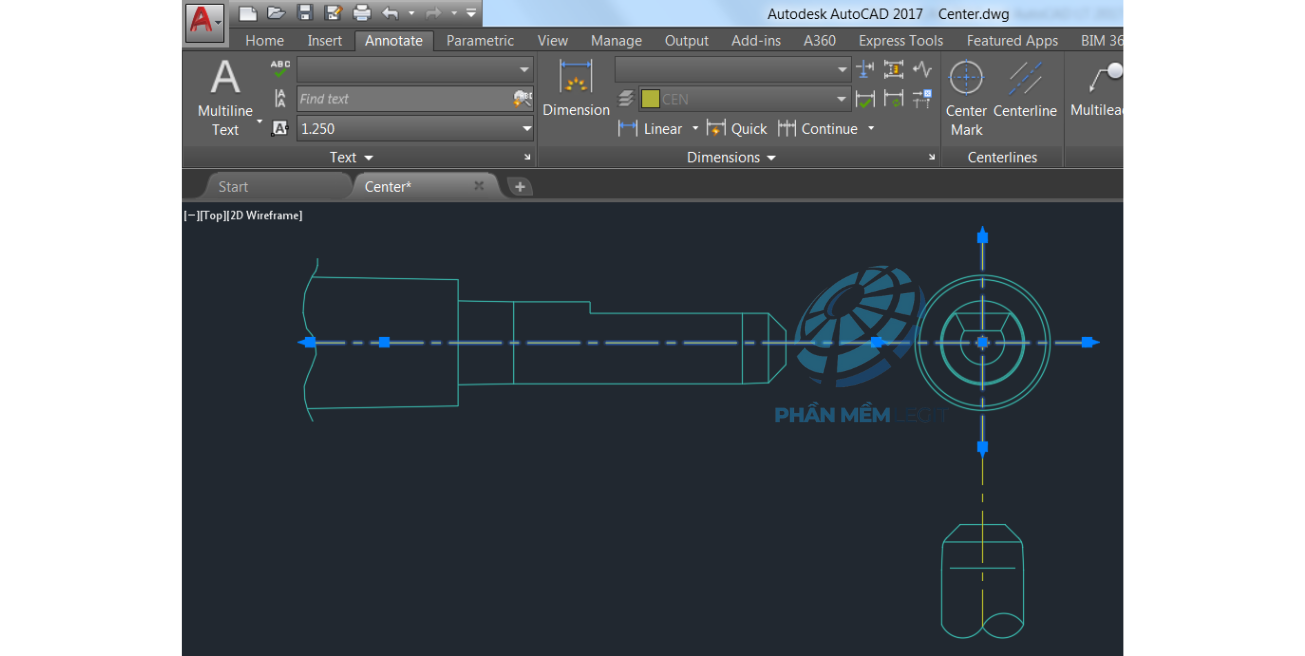Click the dimension Inspect checkmark icon

[866, 98]
